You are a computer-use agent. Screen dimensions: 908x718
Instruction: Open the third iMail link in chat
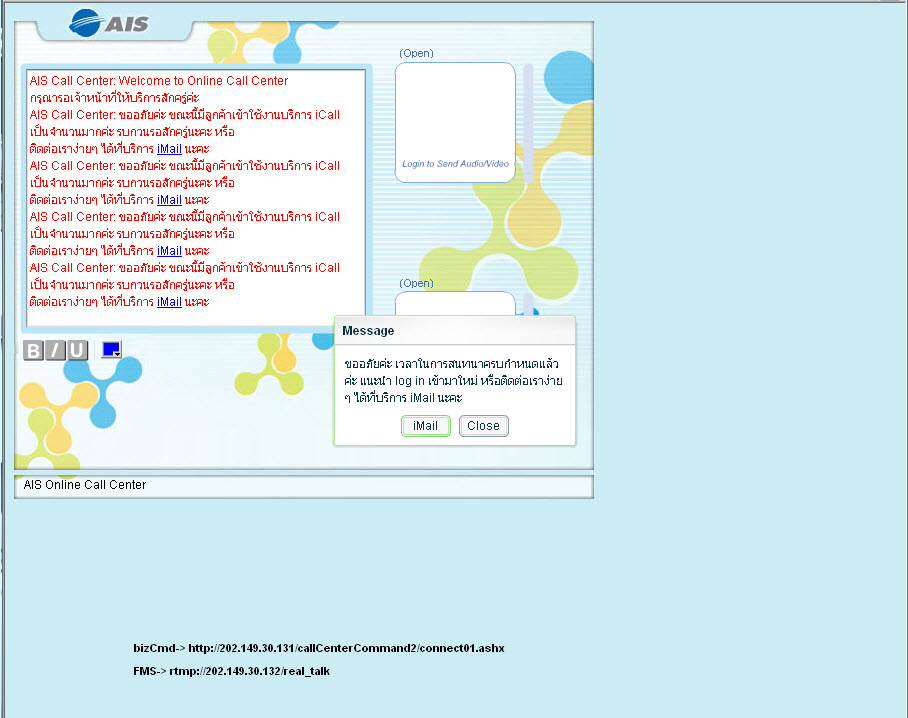click(x=169, y=251)
